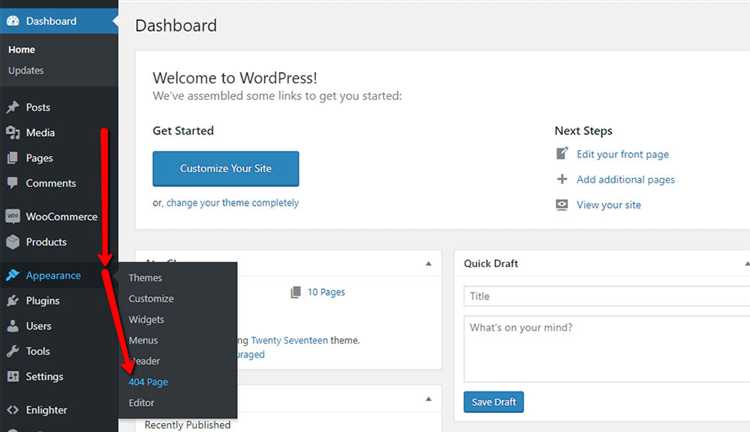Screen dimensions: 750x432
Task: Collapse the At a Glance panel arrow
Action: click(428, 264)
